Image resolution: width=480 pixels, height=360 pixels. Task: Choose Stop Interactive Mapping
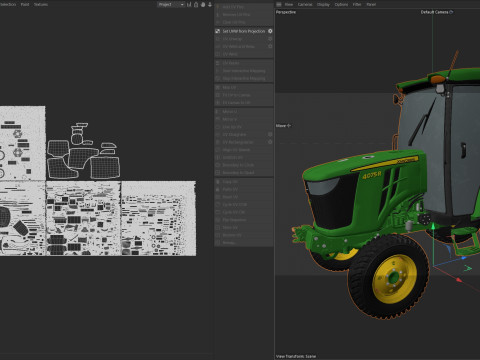pyautogui.click(x=244, y=78)
